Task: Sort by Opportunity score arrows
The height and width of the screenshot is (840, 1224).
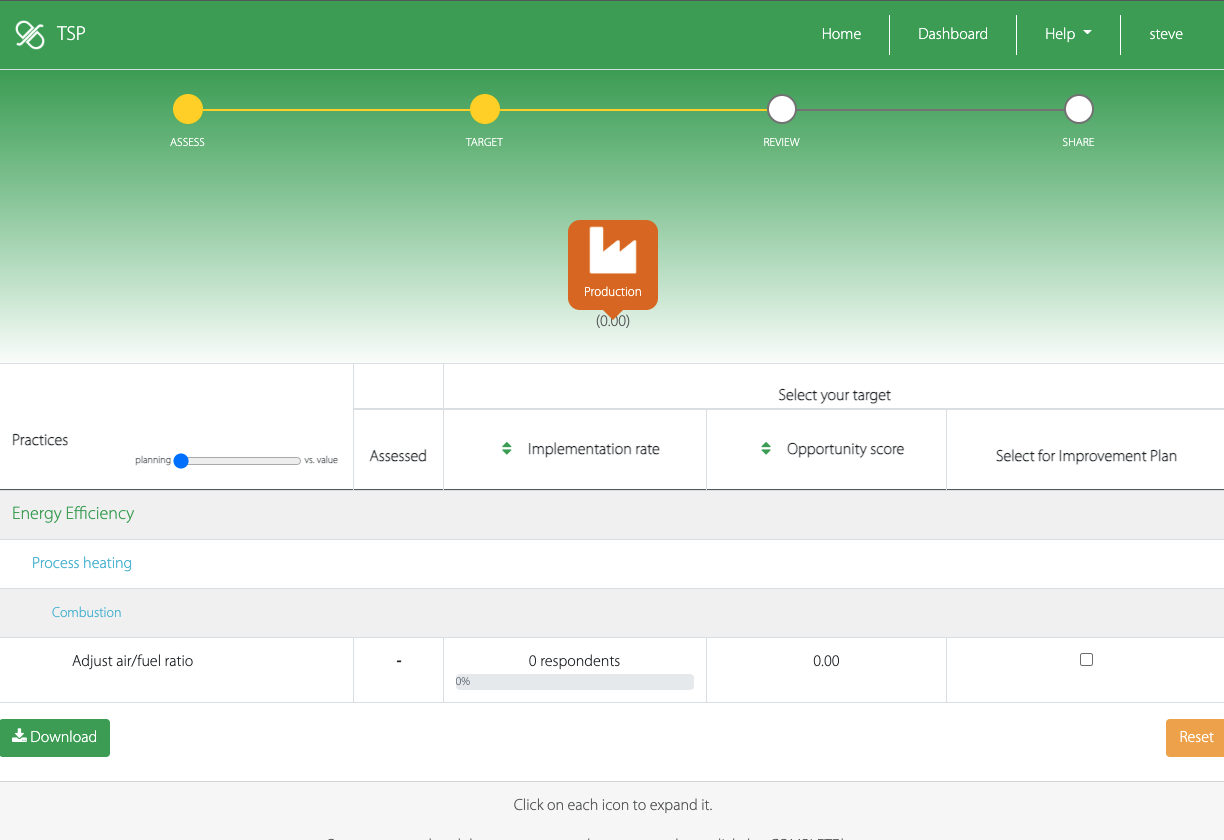Action: (x=766, y=449)
